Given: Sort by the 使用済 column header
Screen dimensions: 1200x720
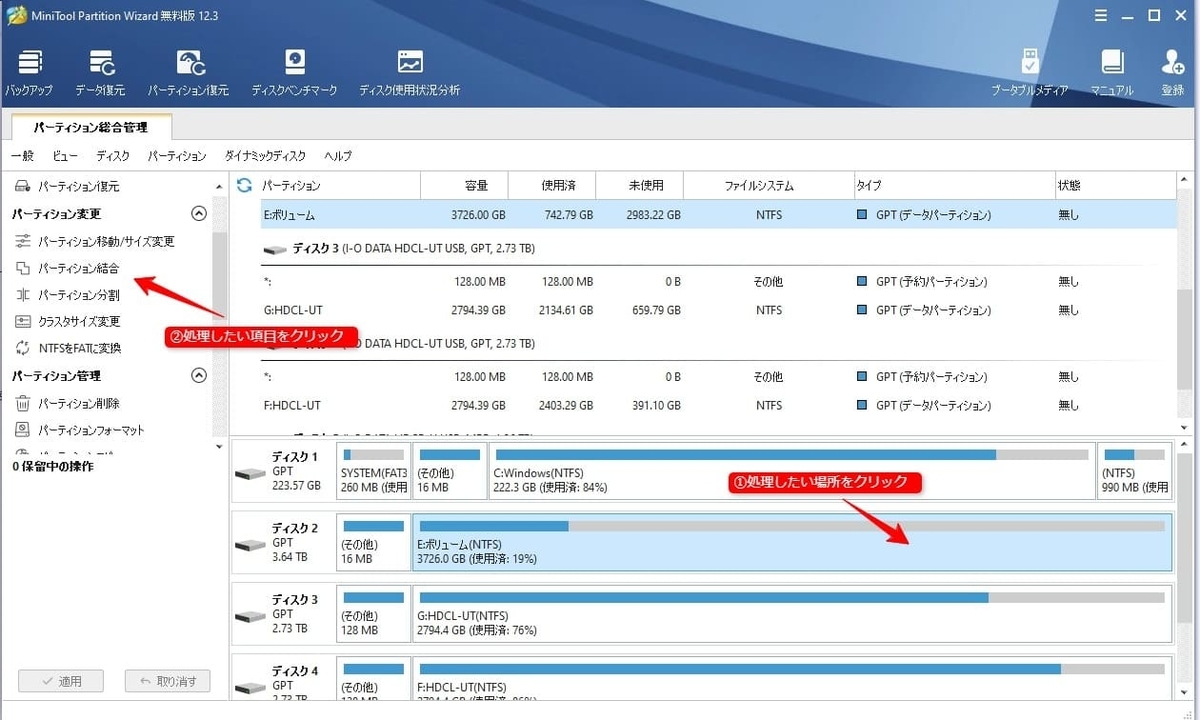Looking at the screenshot, I should (x=552, y=185).
